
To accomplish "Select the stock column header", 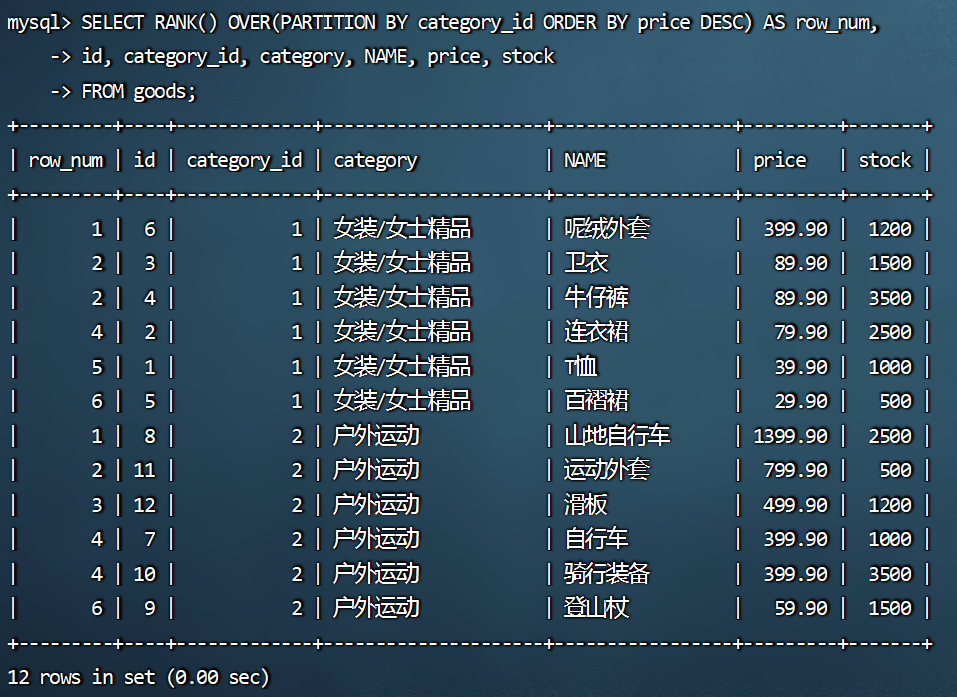I will (x=885, y=160).
